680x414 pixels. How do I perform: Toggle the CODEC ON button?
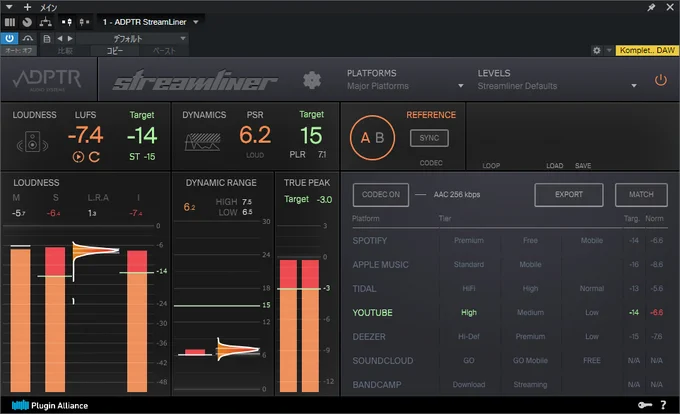click(x=381, y=195)
